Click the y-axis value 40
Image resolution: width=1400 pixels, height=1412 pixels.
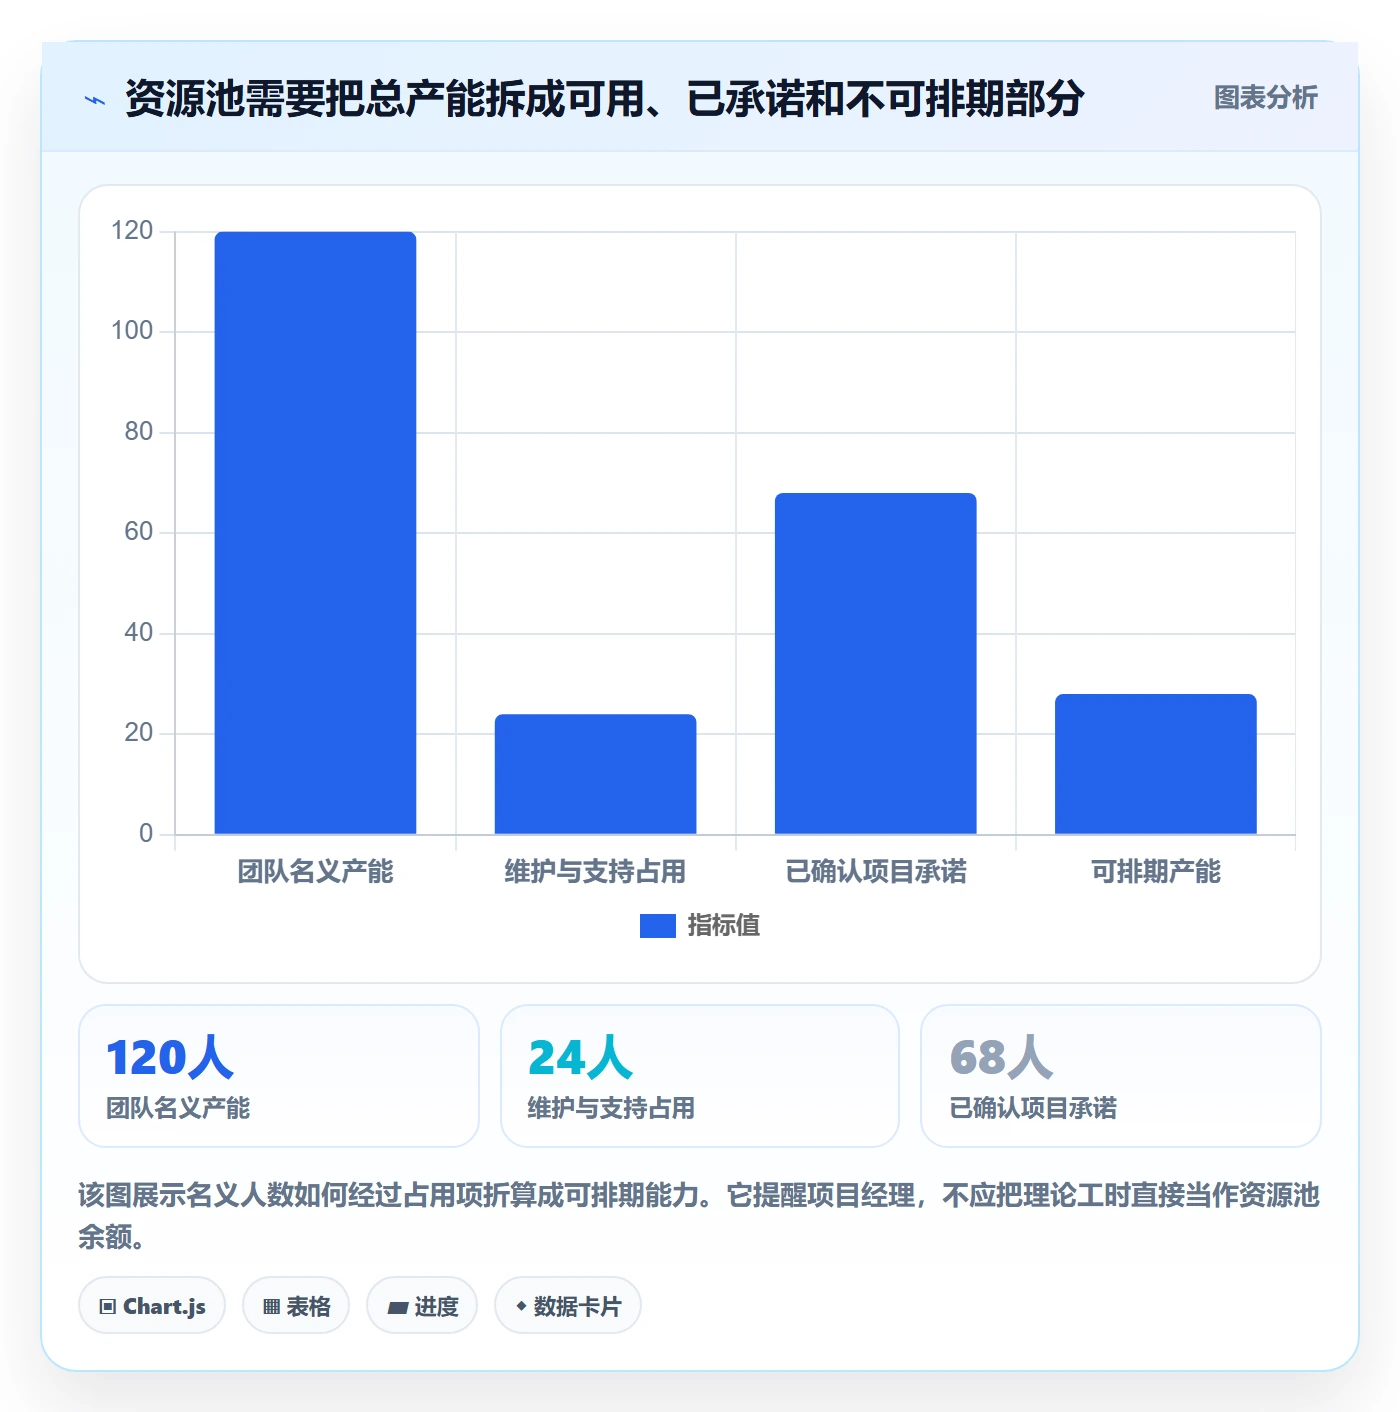[139, 633]
